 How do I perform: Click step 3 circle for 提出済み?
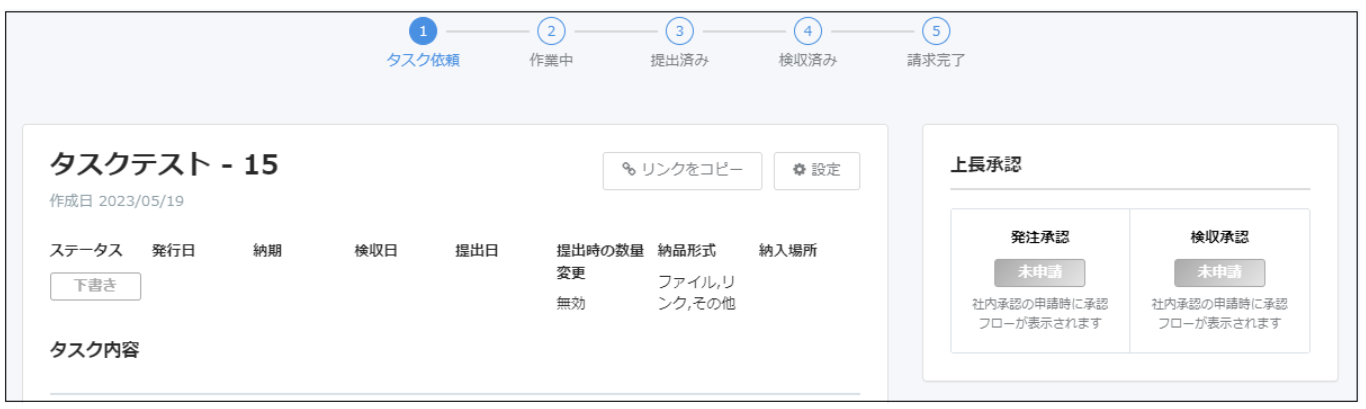[679, 31]
